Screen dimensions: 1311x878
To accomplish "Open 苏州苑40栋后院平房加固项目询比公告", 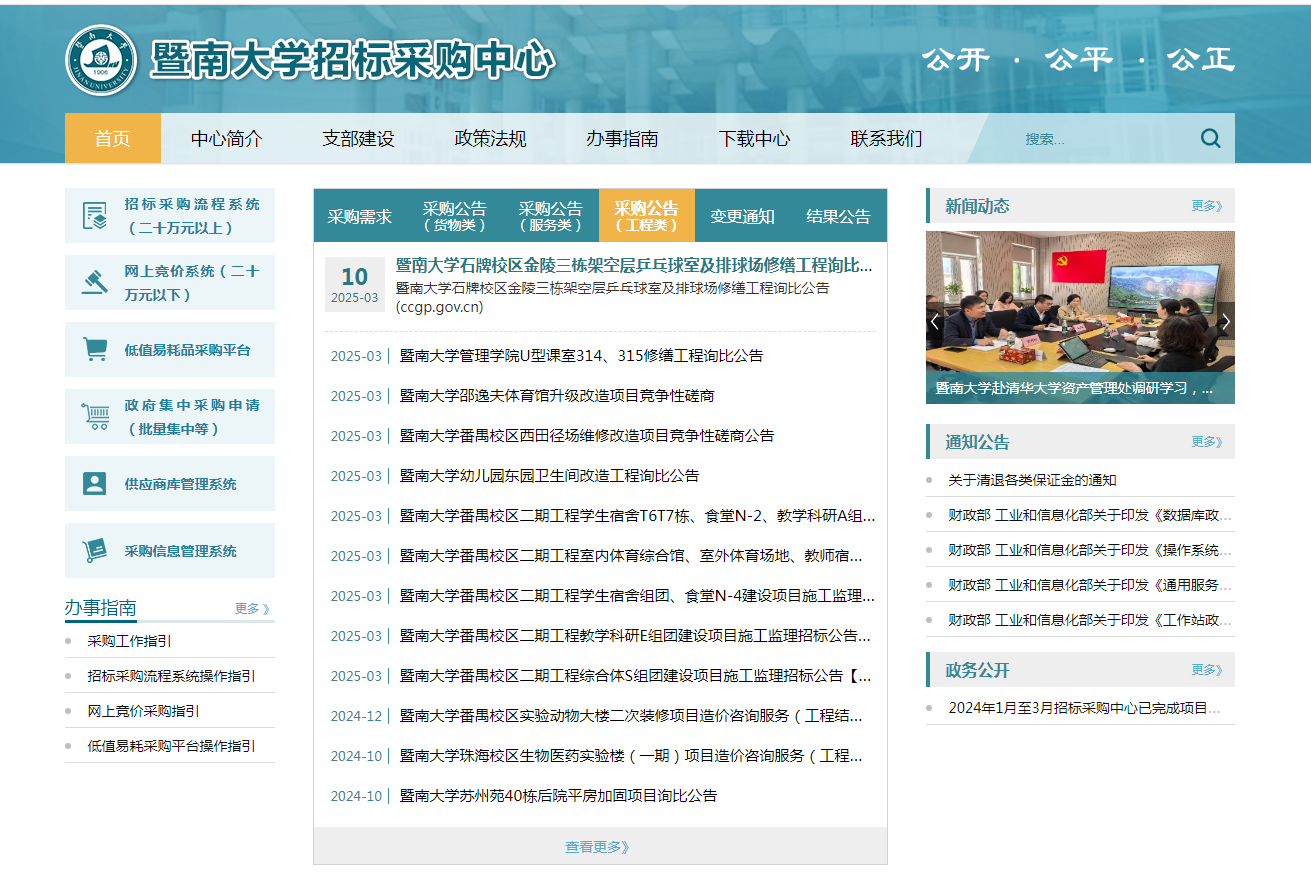I will tap(558, 795).
